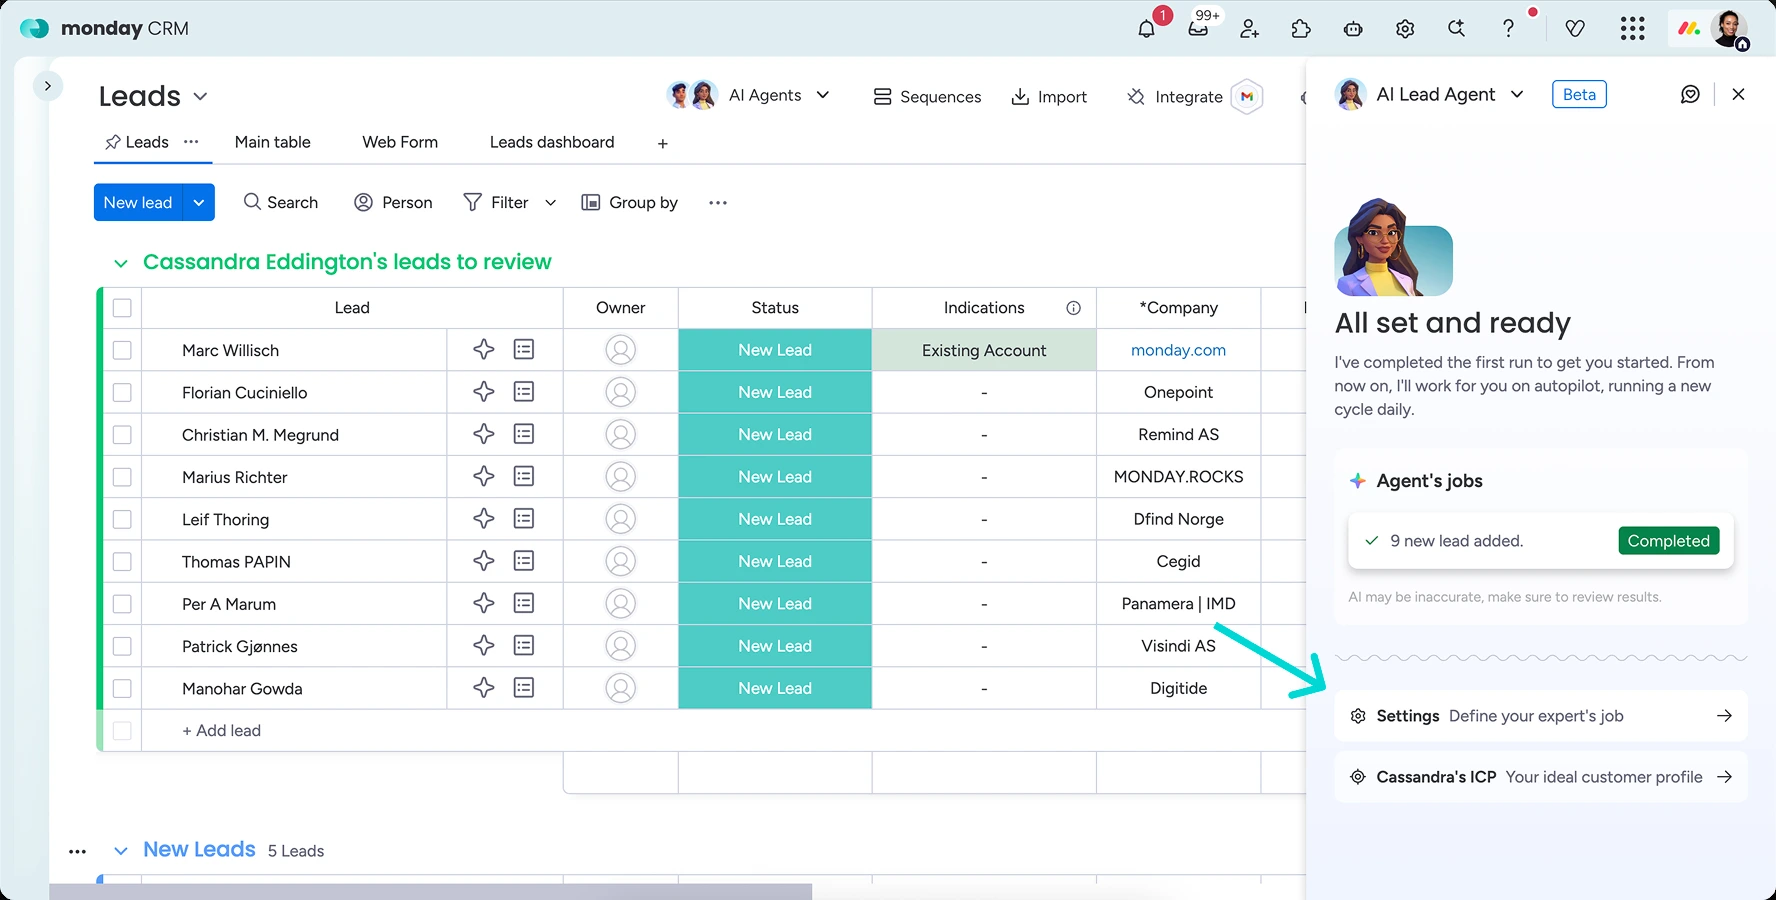The image size is (1776, 900).
Task: Open the feedback chat icon in agent panel
Action: tap(1690, 94)
